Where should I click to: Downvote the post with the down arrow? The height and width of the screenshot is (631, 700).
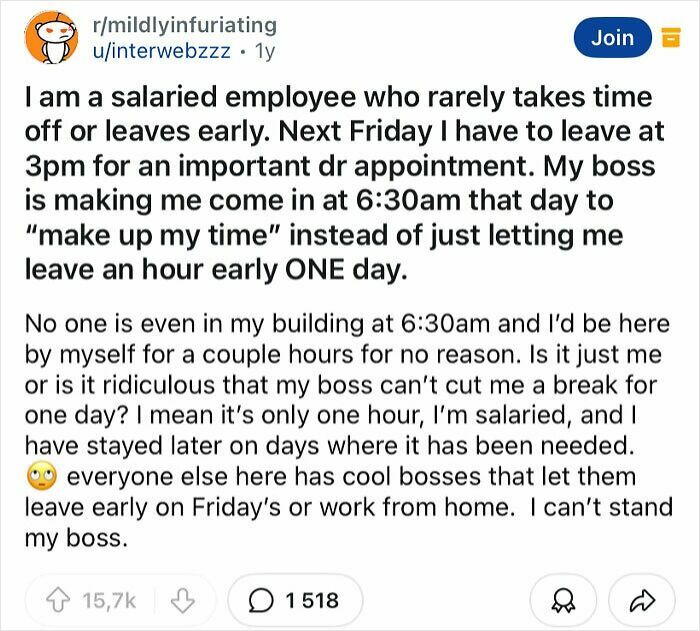[x=180, y=600]
